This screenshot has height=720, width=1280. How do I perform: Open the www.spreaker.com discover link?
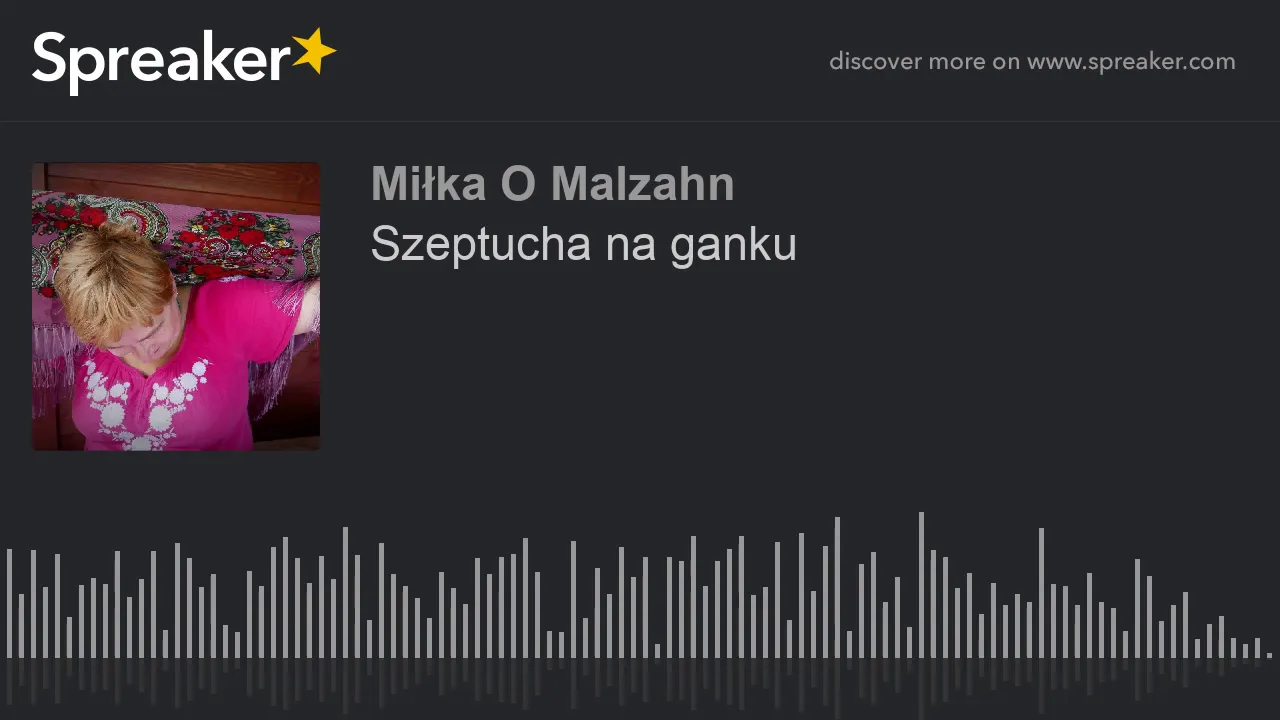[x=1131, y=61]
